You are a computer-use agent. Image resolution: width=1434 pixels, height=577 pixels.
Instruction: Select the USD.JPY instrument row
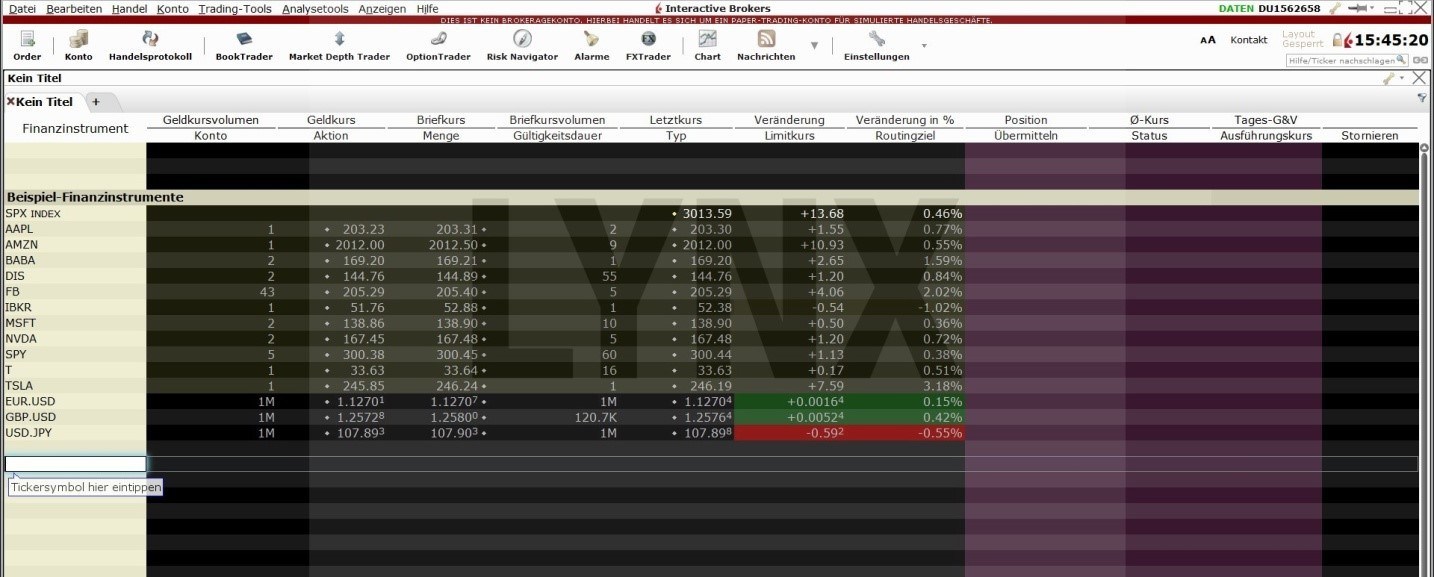click(x=712, y=432)
